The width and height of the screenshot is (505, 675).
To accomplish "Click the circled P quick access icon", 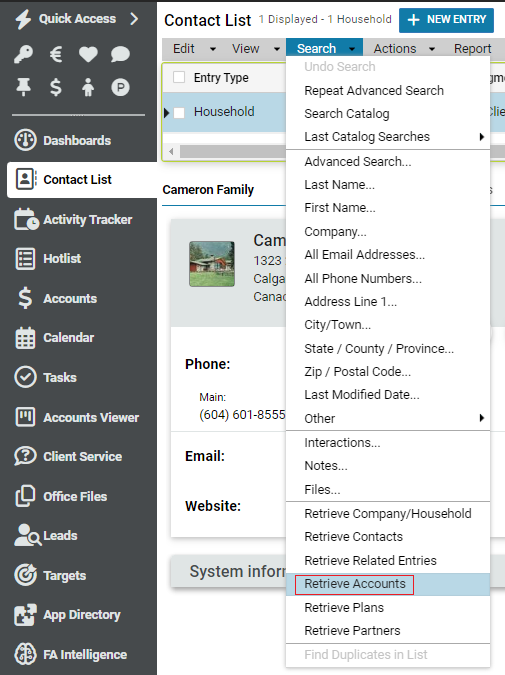I will (120, 87).
